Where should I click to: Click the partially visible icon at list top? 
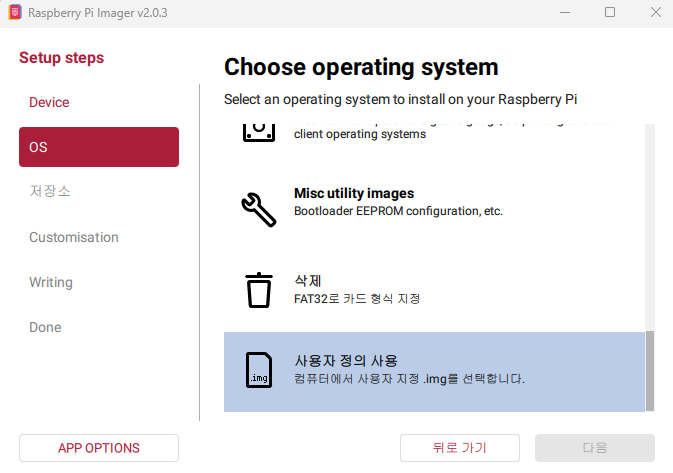pyautogui.click(x=259, y=131)
